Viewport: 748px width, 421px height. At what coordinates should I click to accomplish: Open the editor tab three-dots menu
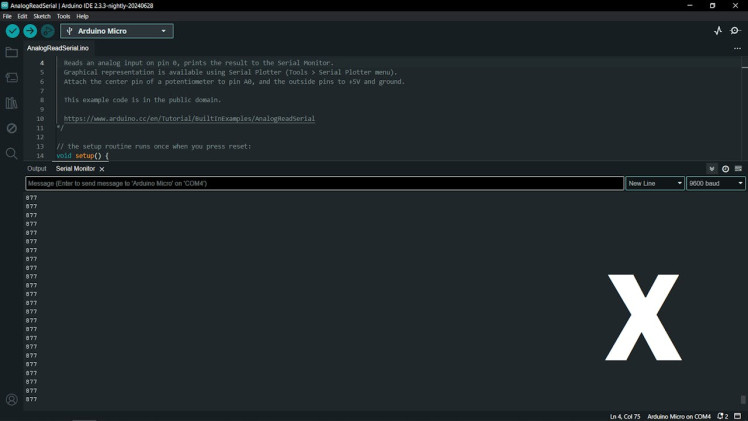pyautogui.click(x=737, y=49)
